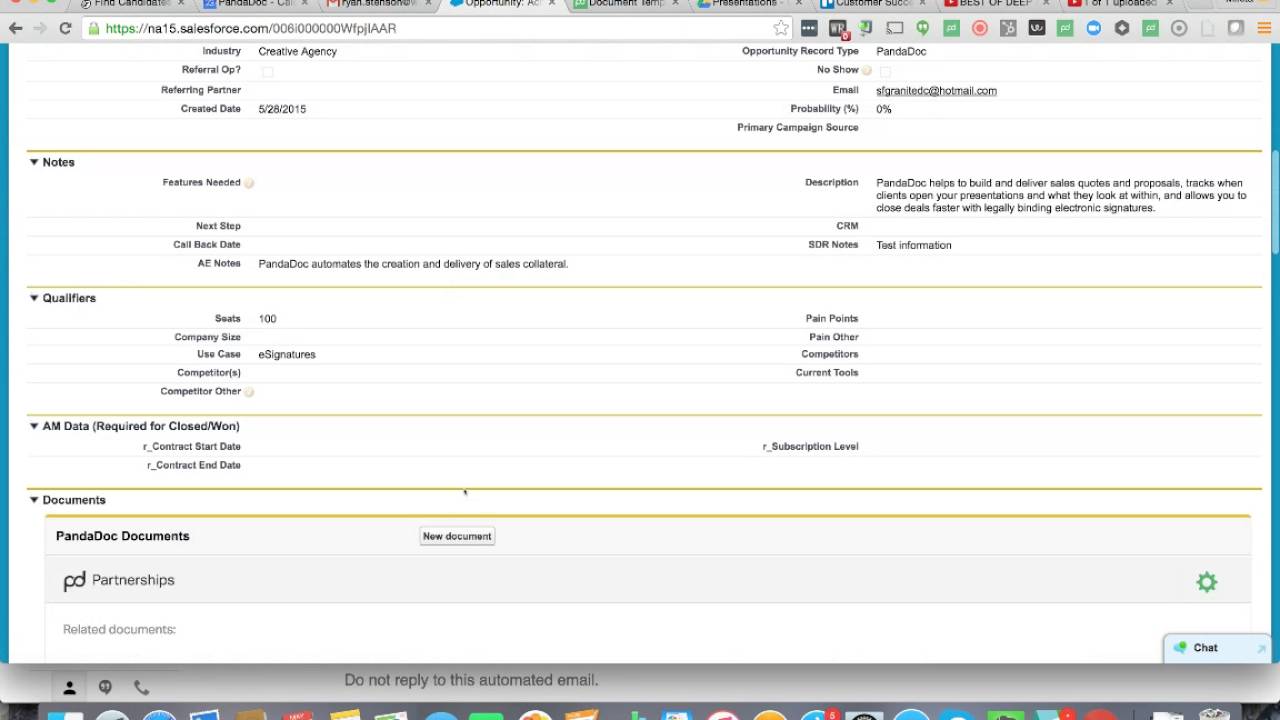
Task: Click the green padlock in the address bar
Action: point(93,28)
